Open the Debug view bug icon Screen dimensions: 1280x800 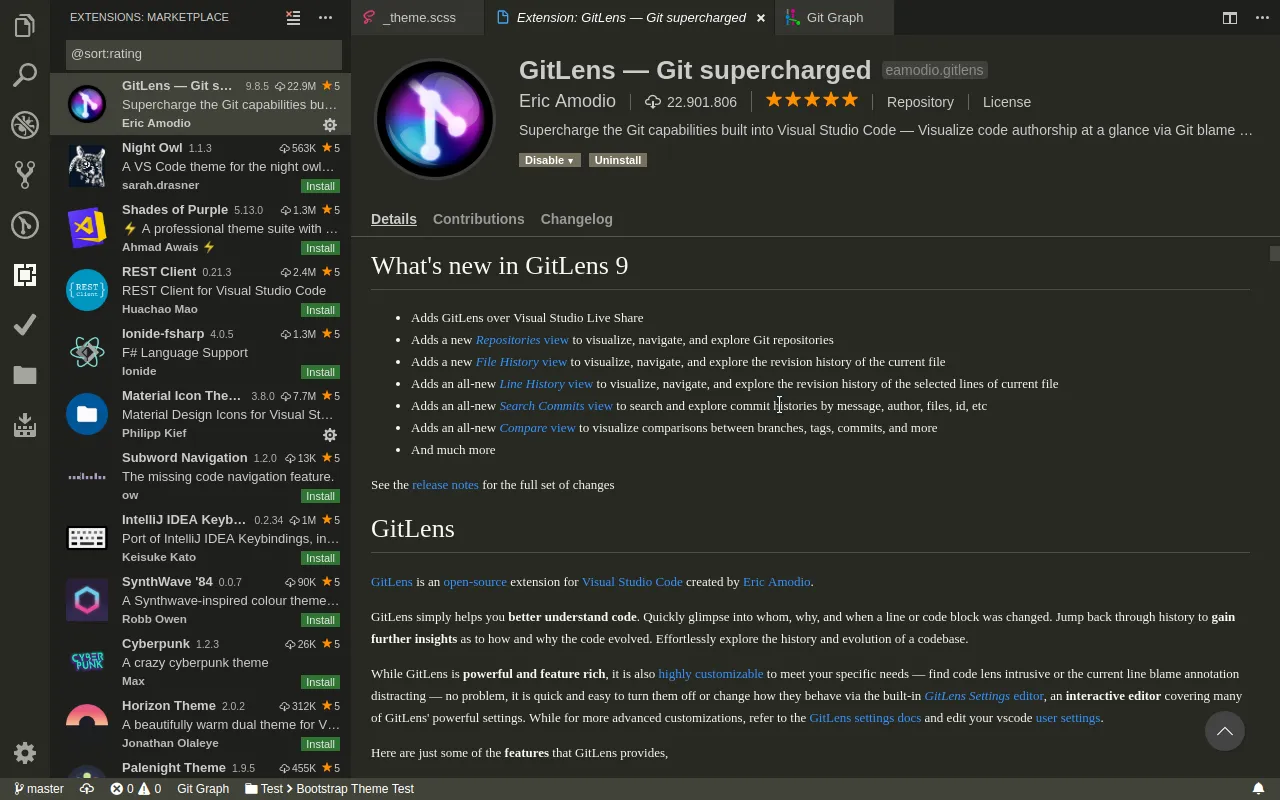tap(25, 125)
